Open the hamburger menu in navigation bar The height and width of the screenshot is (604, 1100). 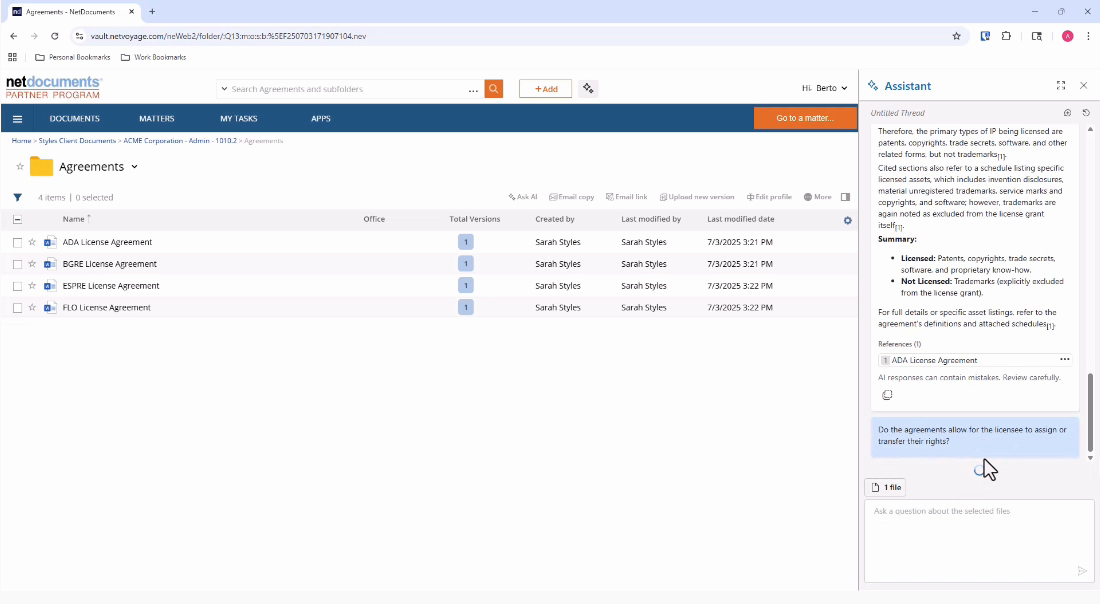(x=18, y=119)
